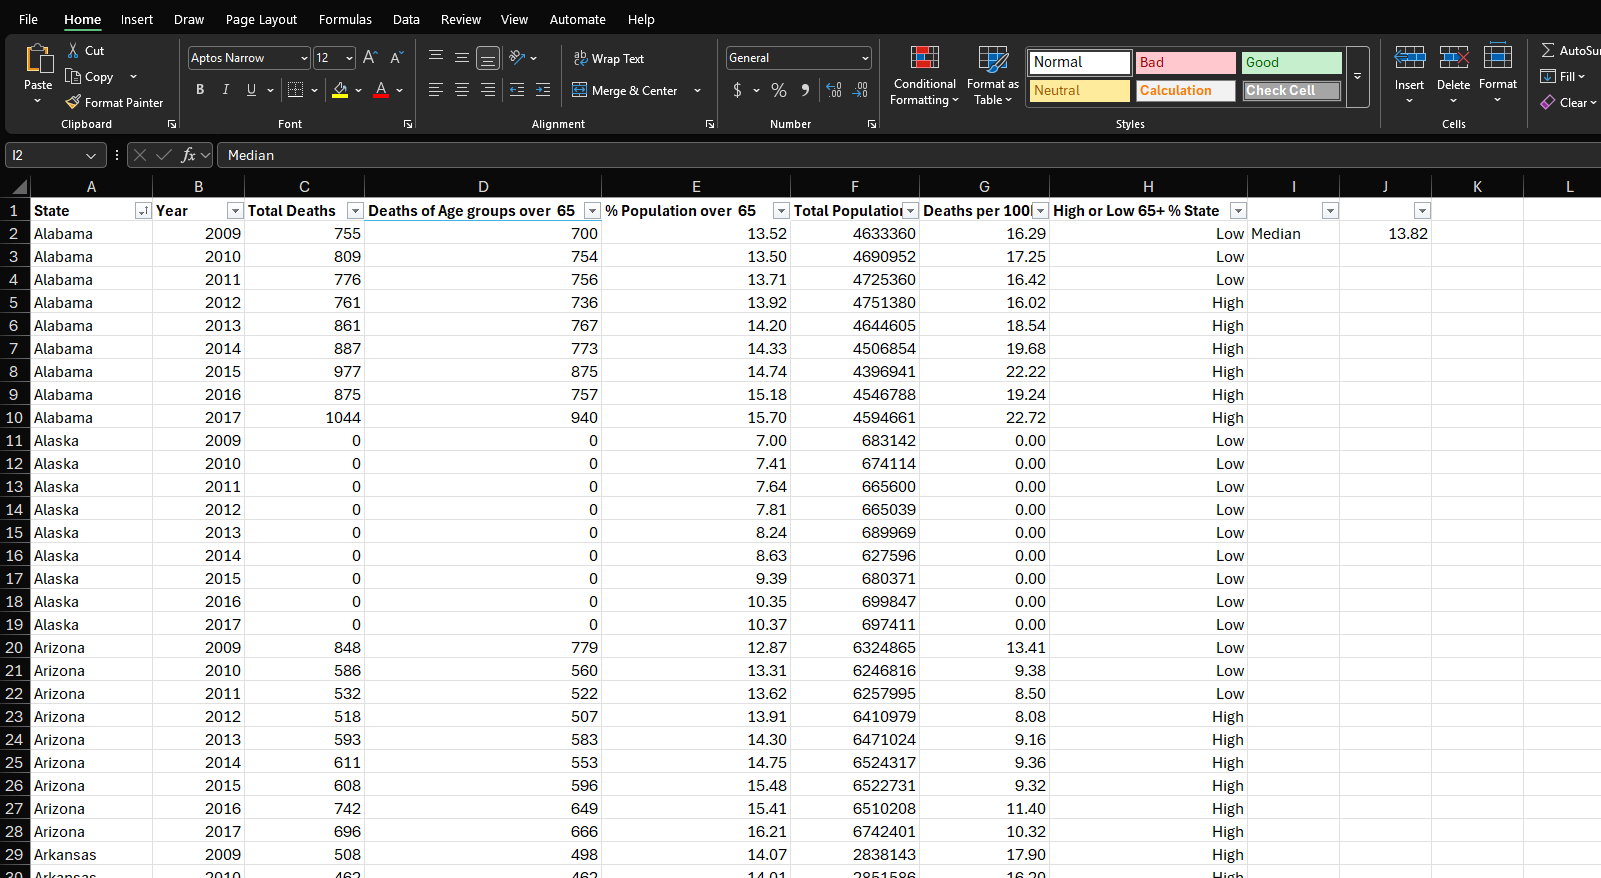Toggle Underline formatting

[x=251, y=90]
